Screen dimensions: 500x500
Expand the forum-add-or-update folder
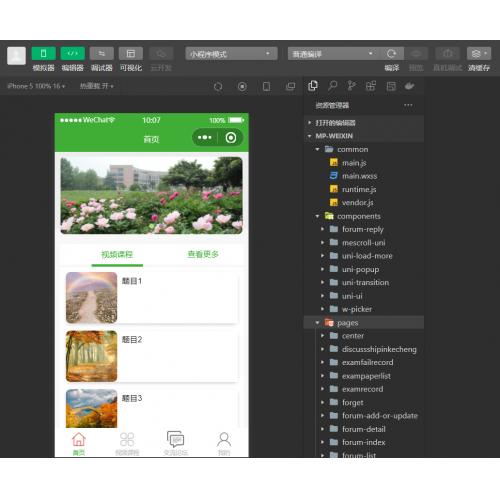pyautogui.click(x=364, y=416)
